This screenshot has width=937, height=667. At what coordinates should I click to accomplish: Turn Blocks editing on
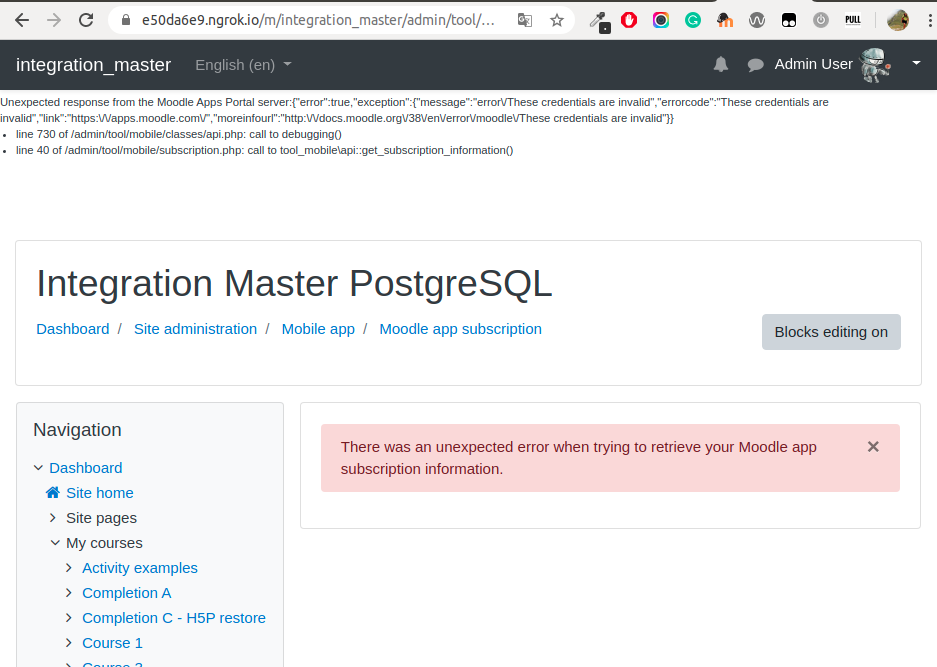click(831, 332)
